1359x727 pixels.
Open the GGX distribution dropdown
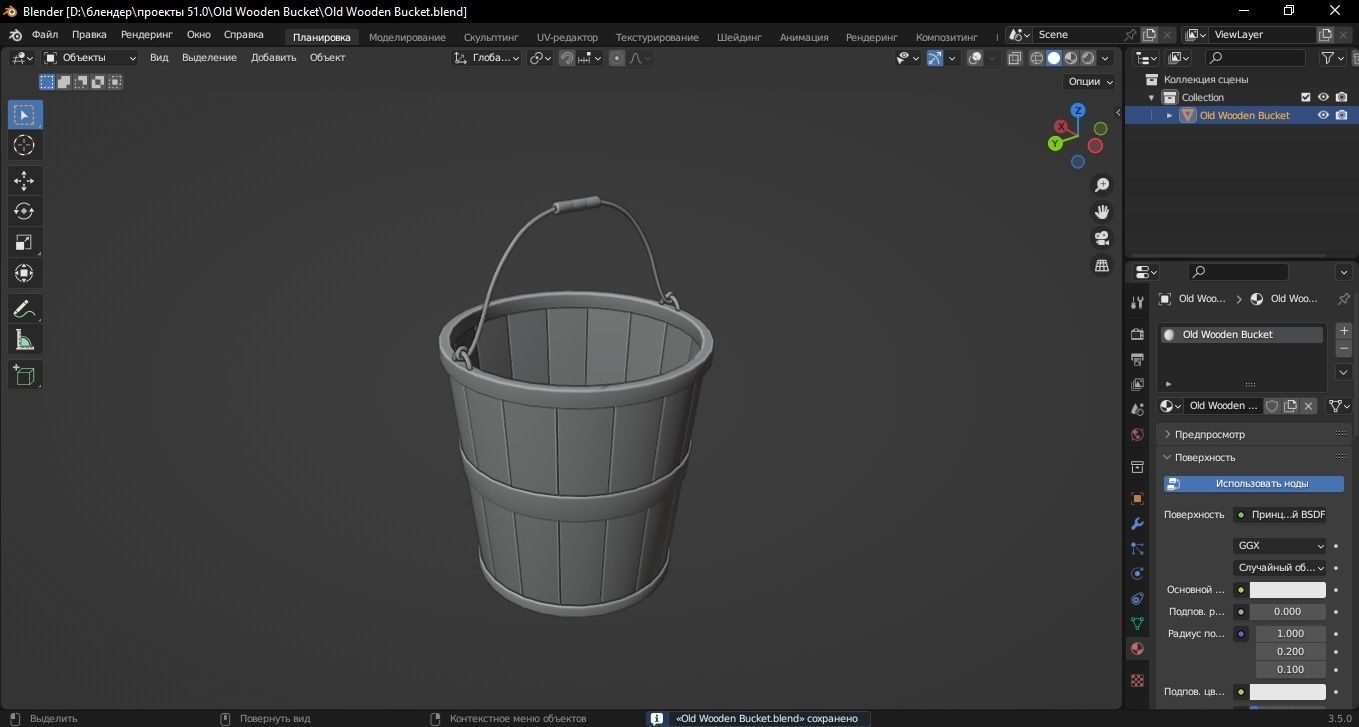(1280, 546)
